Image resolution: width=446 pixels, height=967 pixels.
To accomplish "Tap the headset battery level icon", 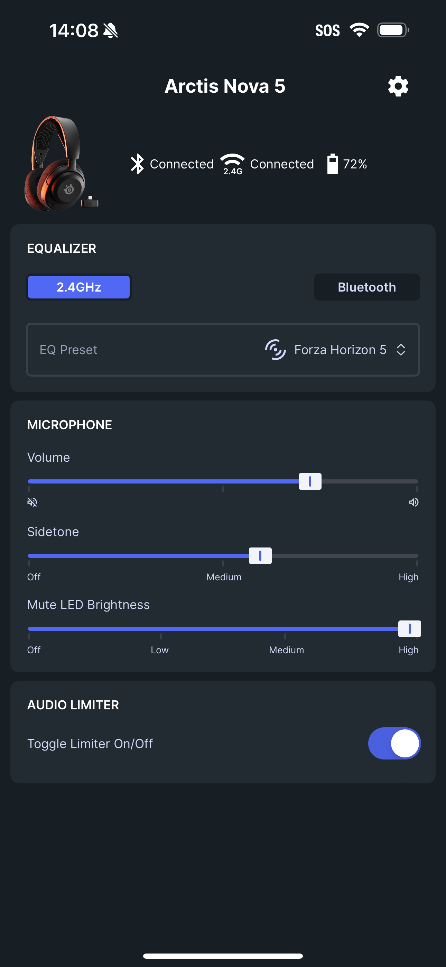I will pyautogui.click(x=332, y=164).
